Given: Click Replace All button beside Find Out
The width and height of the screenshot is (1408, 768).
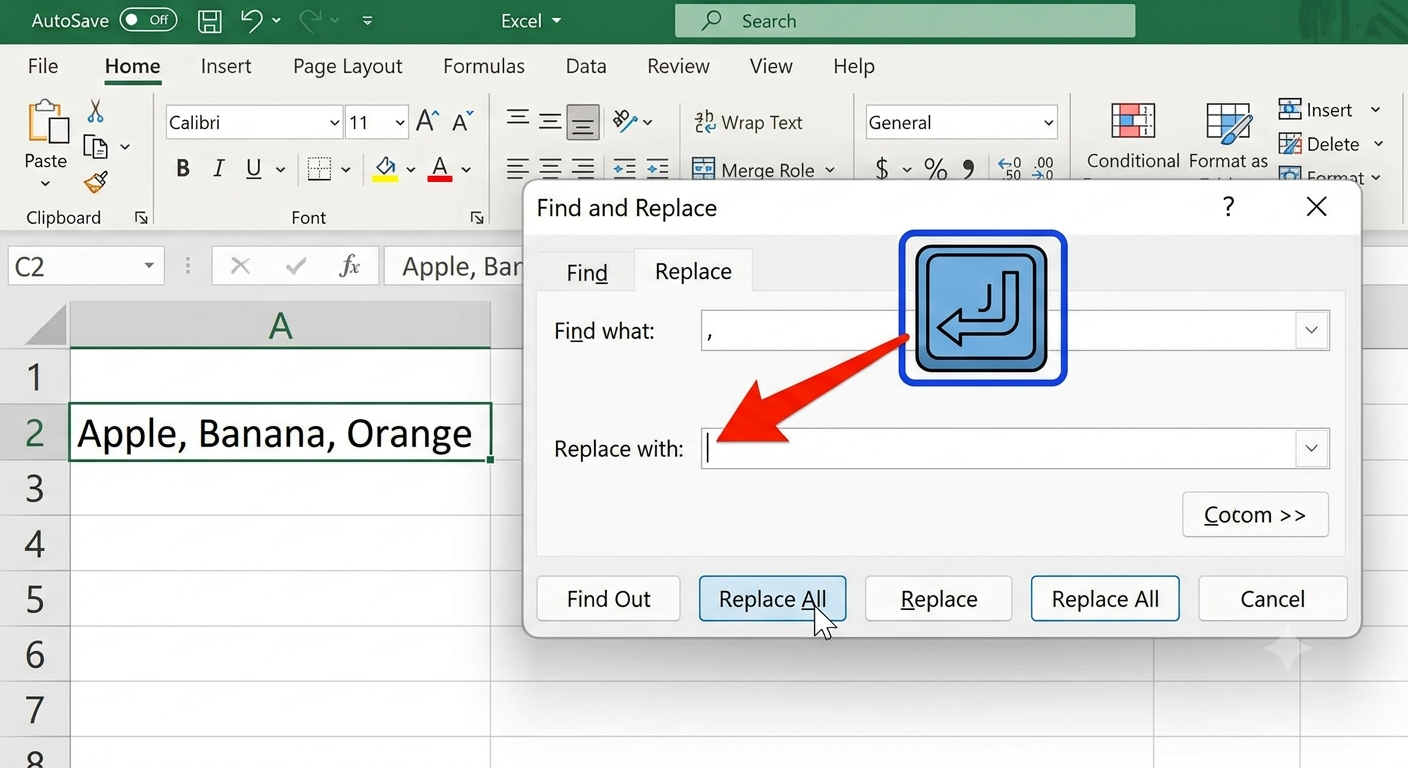Looking at the screenshot, I should (x=772, y=599).
